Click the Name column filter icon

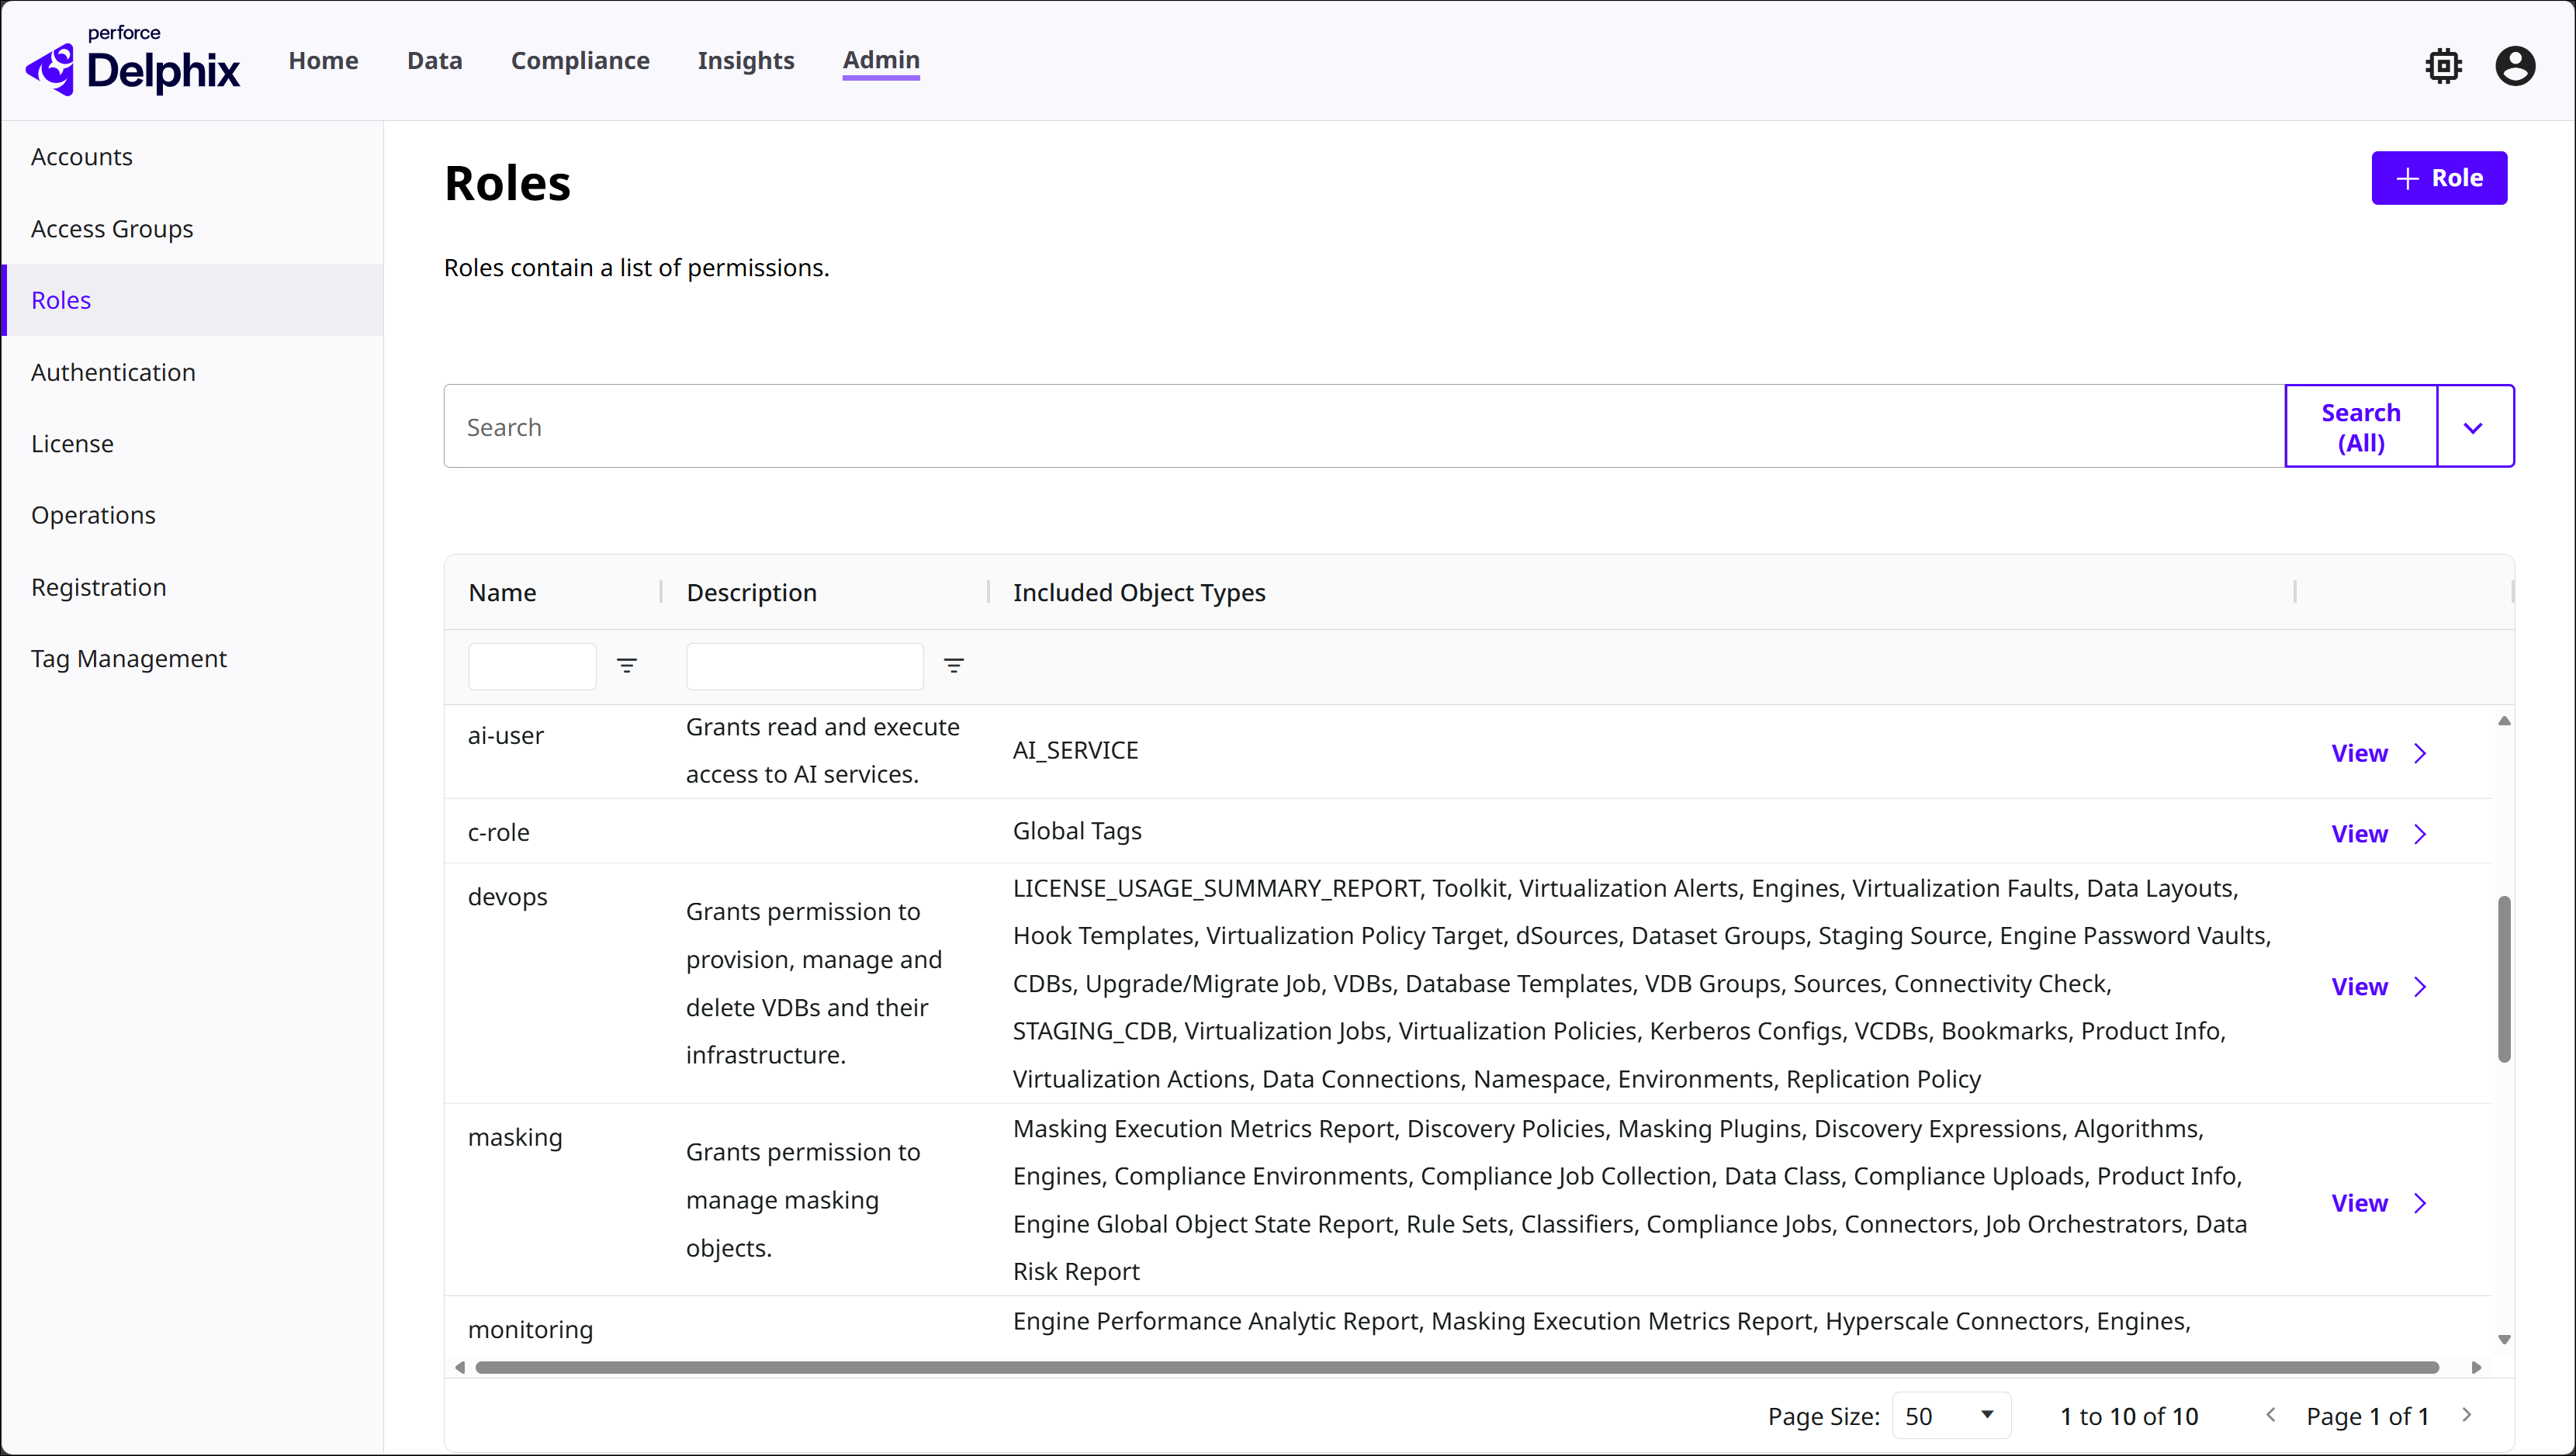pyautogui.click(x=627, y=666)
